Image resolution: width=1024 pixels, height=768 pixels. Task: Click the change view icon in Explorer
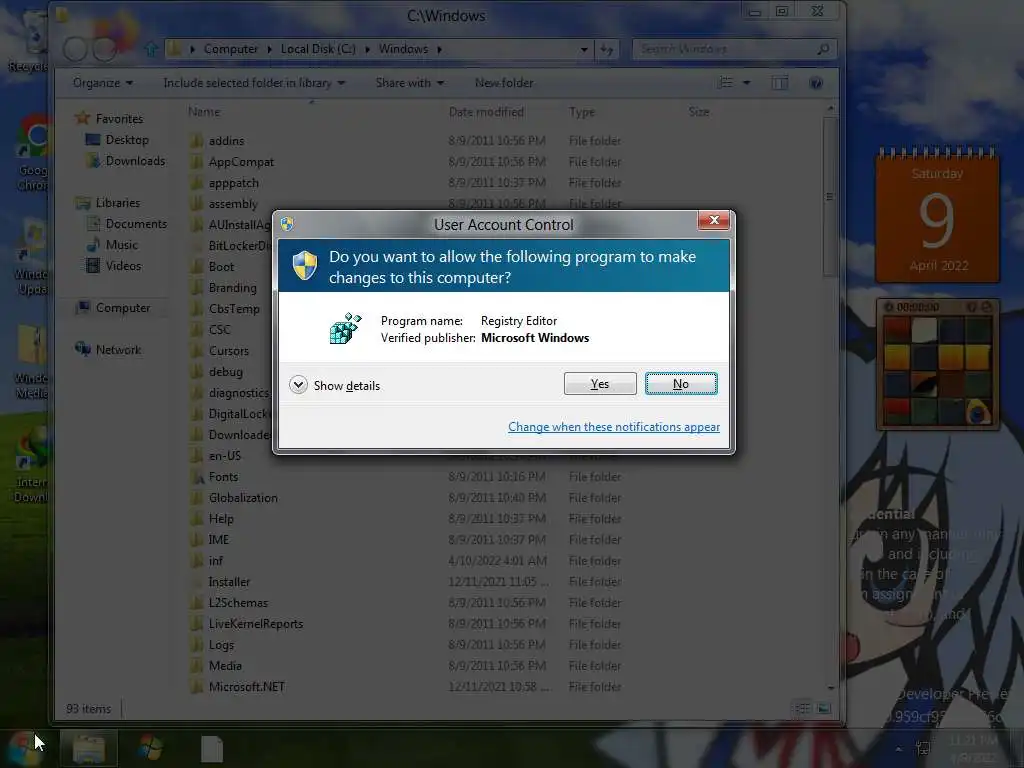(x=725, y=82)
